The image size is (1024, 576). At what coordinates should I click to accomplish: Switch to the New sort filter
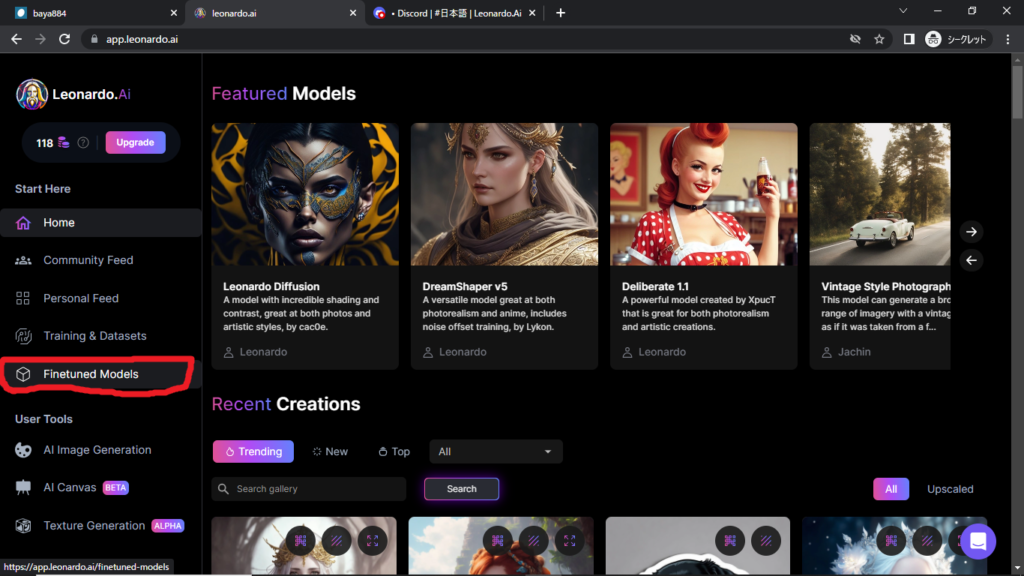[x=330, y=452]
